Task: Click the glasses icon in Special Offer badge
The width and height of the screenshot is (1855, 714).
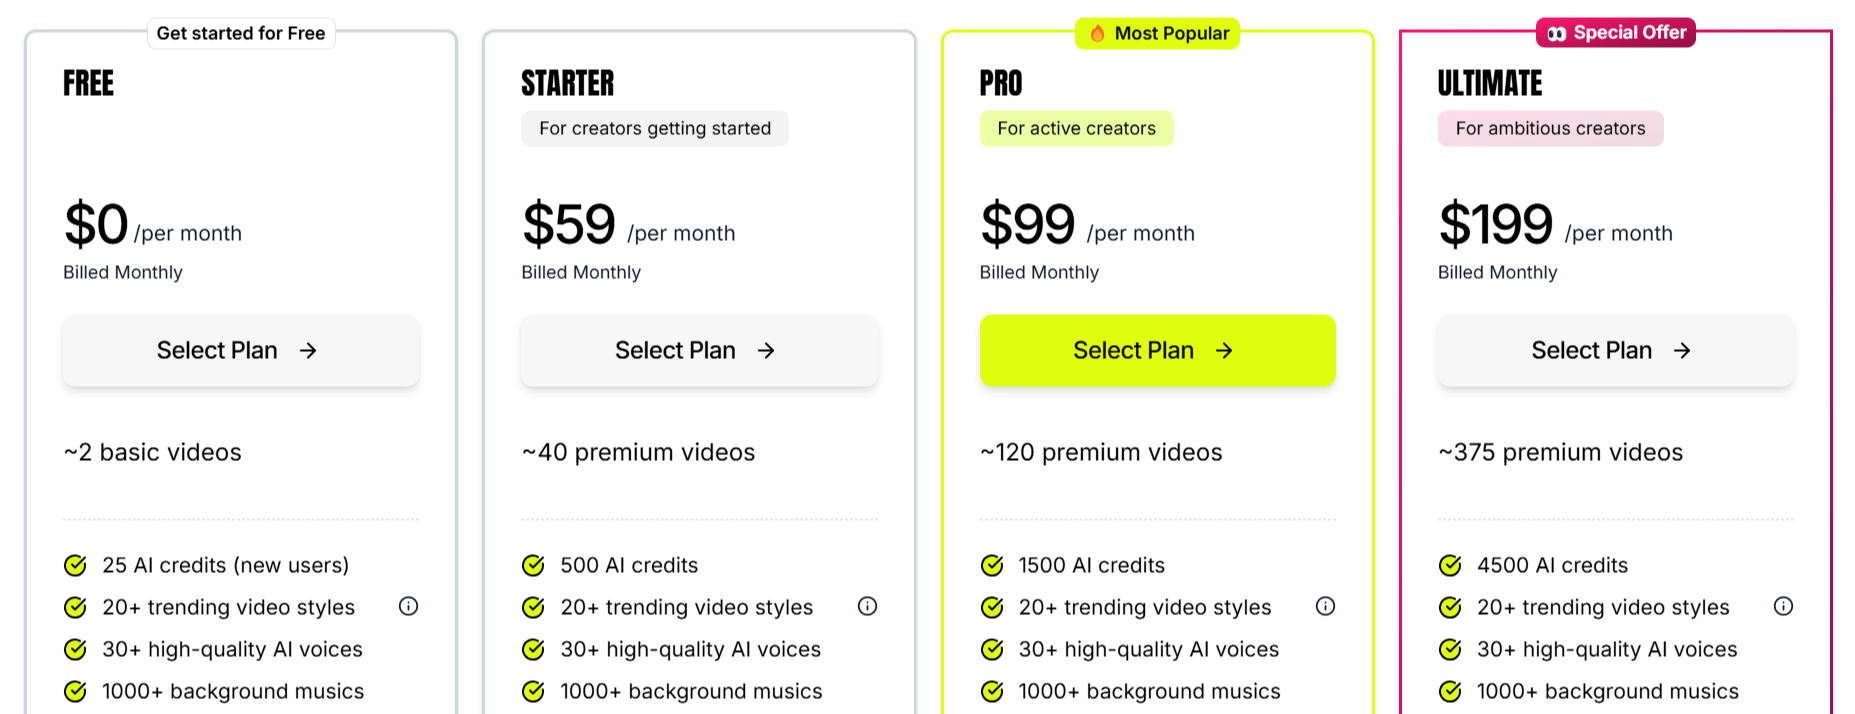Action: coord(1558,31)
